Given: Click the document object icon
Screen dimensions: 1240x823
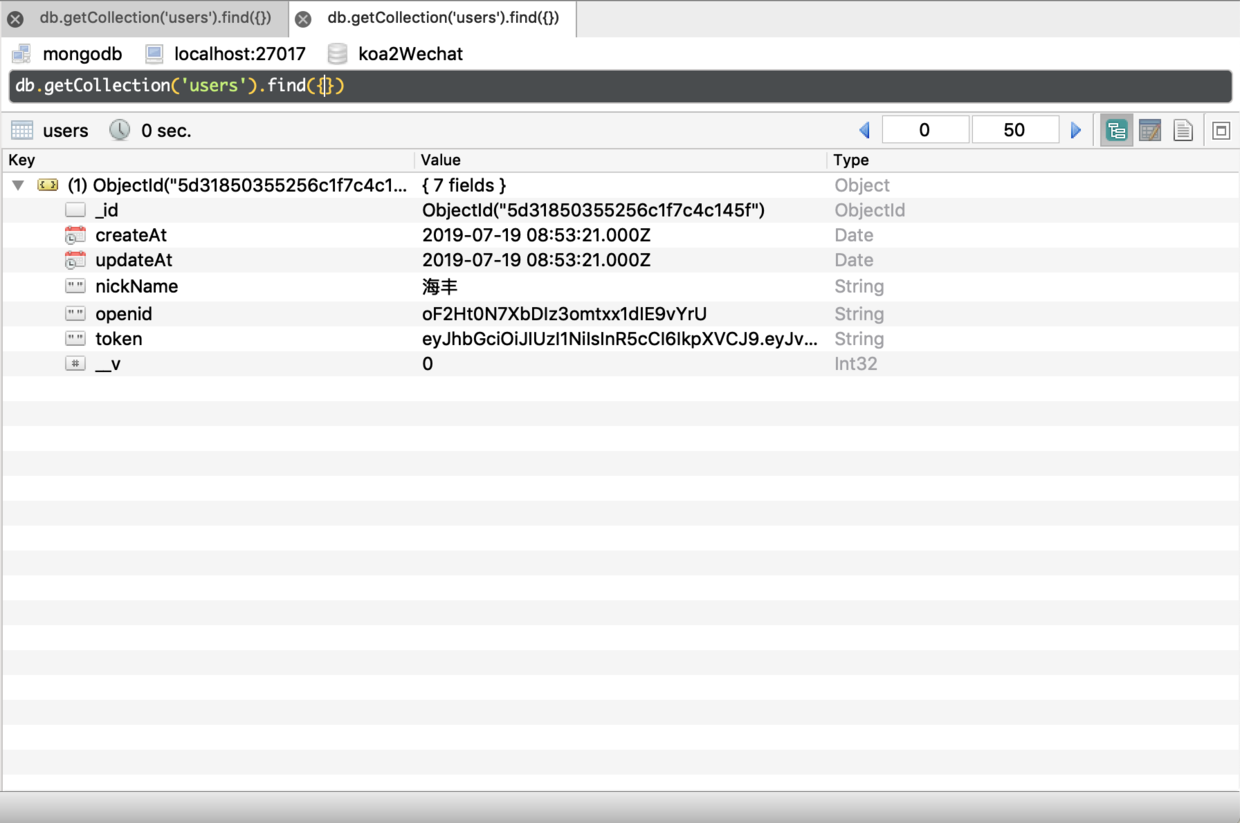Looking at the screenshot, I should coord(48,185).
